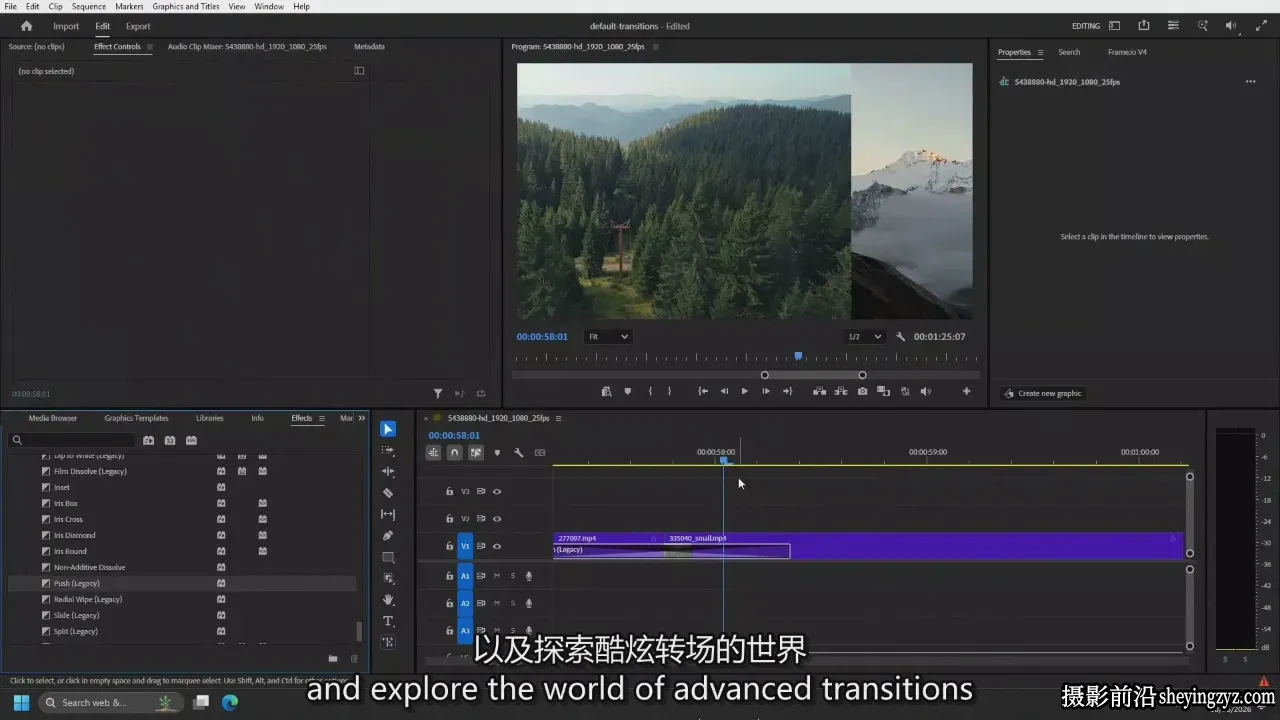
Task: Select the Slip tool
Action: click(388, 514)
